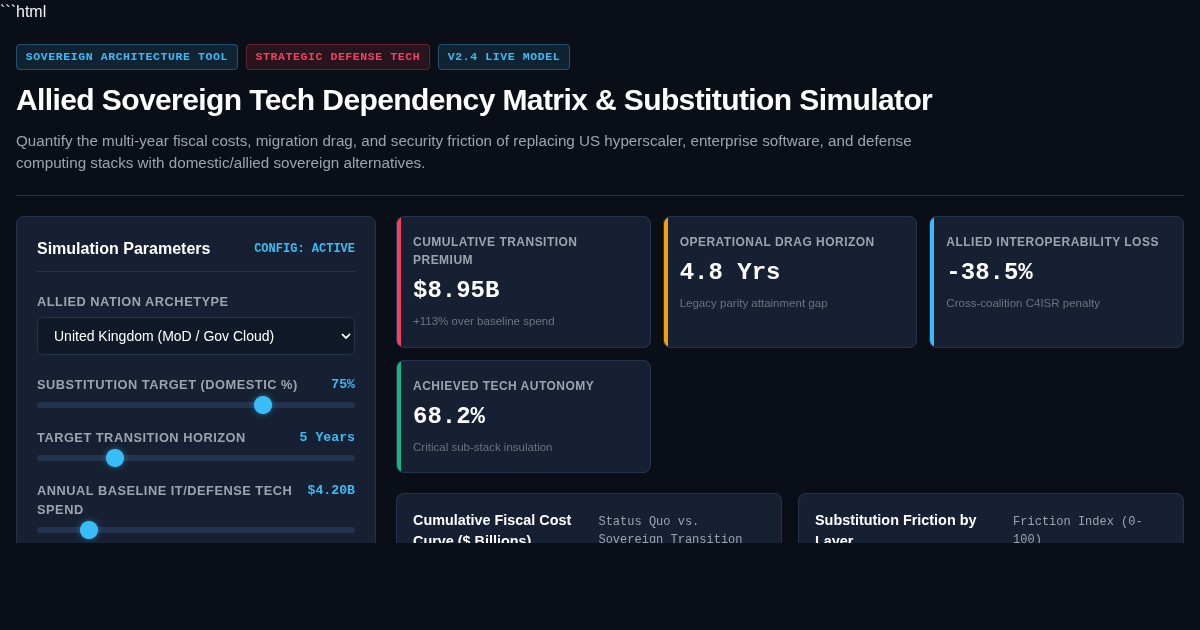Select the Operational Drag Horizon card
The height and width of the screenshot is (630, 1200).
[x=790, y=282]
